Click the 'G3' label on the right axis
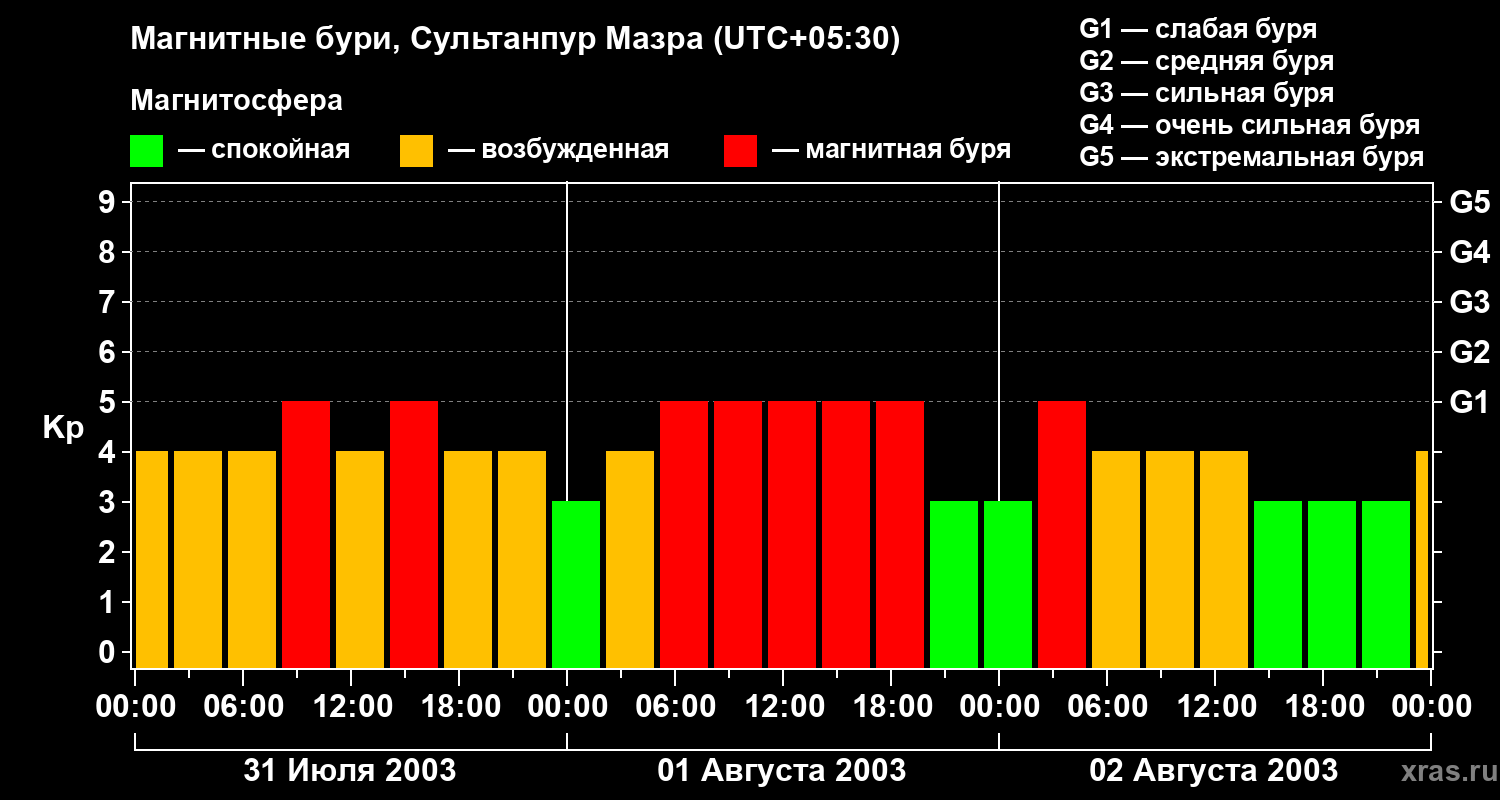1500x800 pixels. 1469,302
